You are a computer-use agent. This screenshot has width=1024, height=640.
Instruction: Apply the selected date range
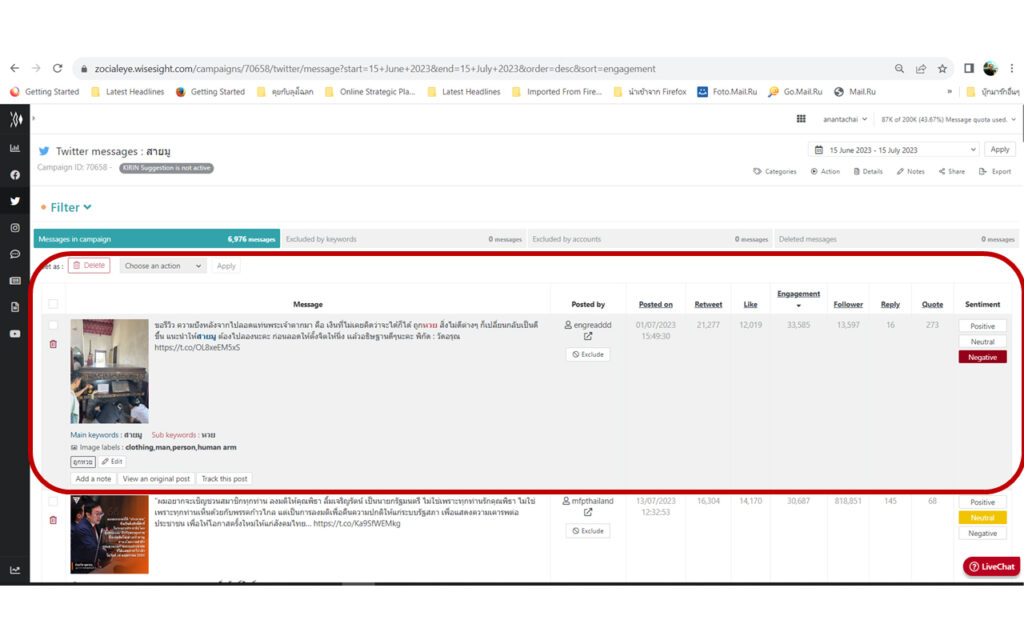pos(999,150)
